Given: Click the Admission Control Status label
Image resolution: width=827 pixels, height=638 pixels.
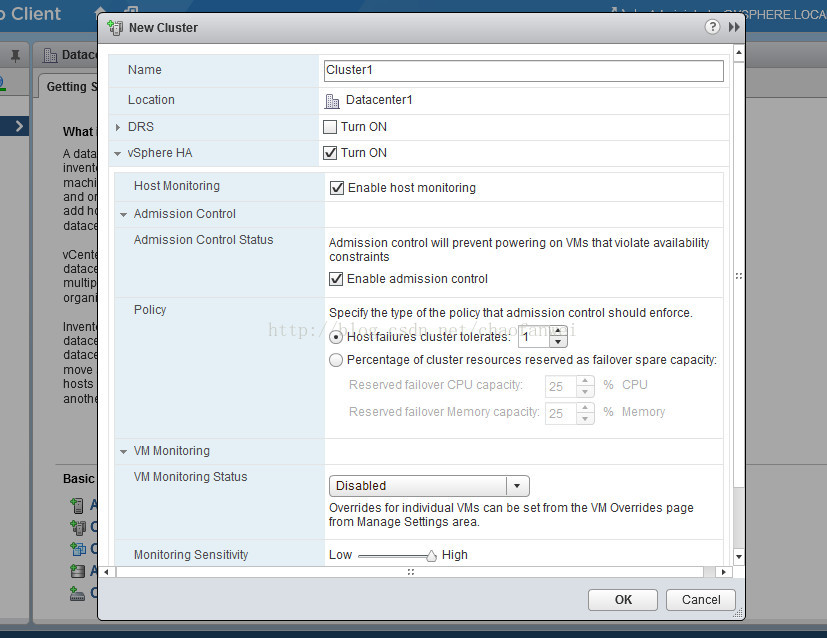Looking at the screenshot, I should point(203,240).
